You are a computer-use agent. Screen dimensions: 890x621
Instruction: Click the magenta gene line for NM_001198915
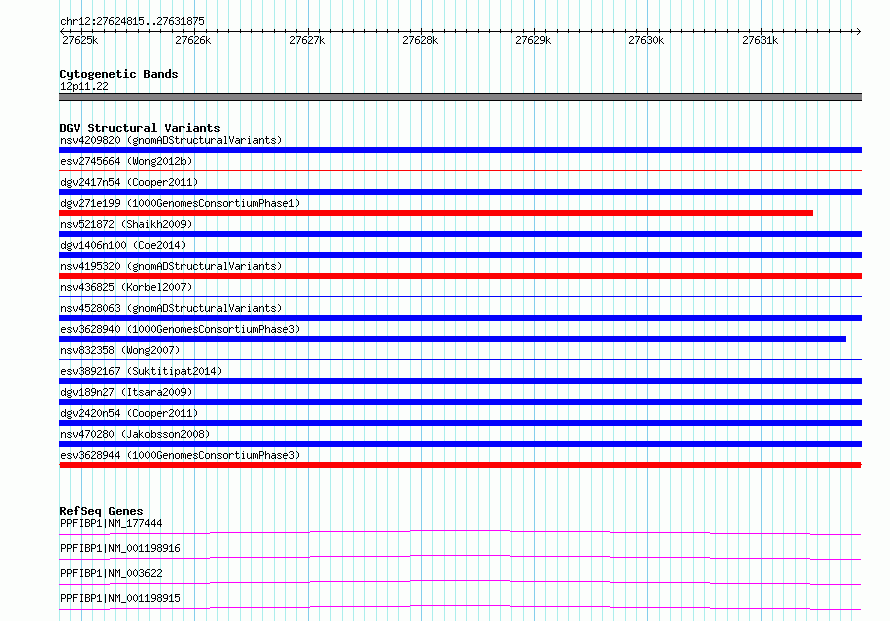click(460, 607)
